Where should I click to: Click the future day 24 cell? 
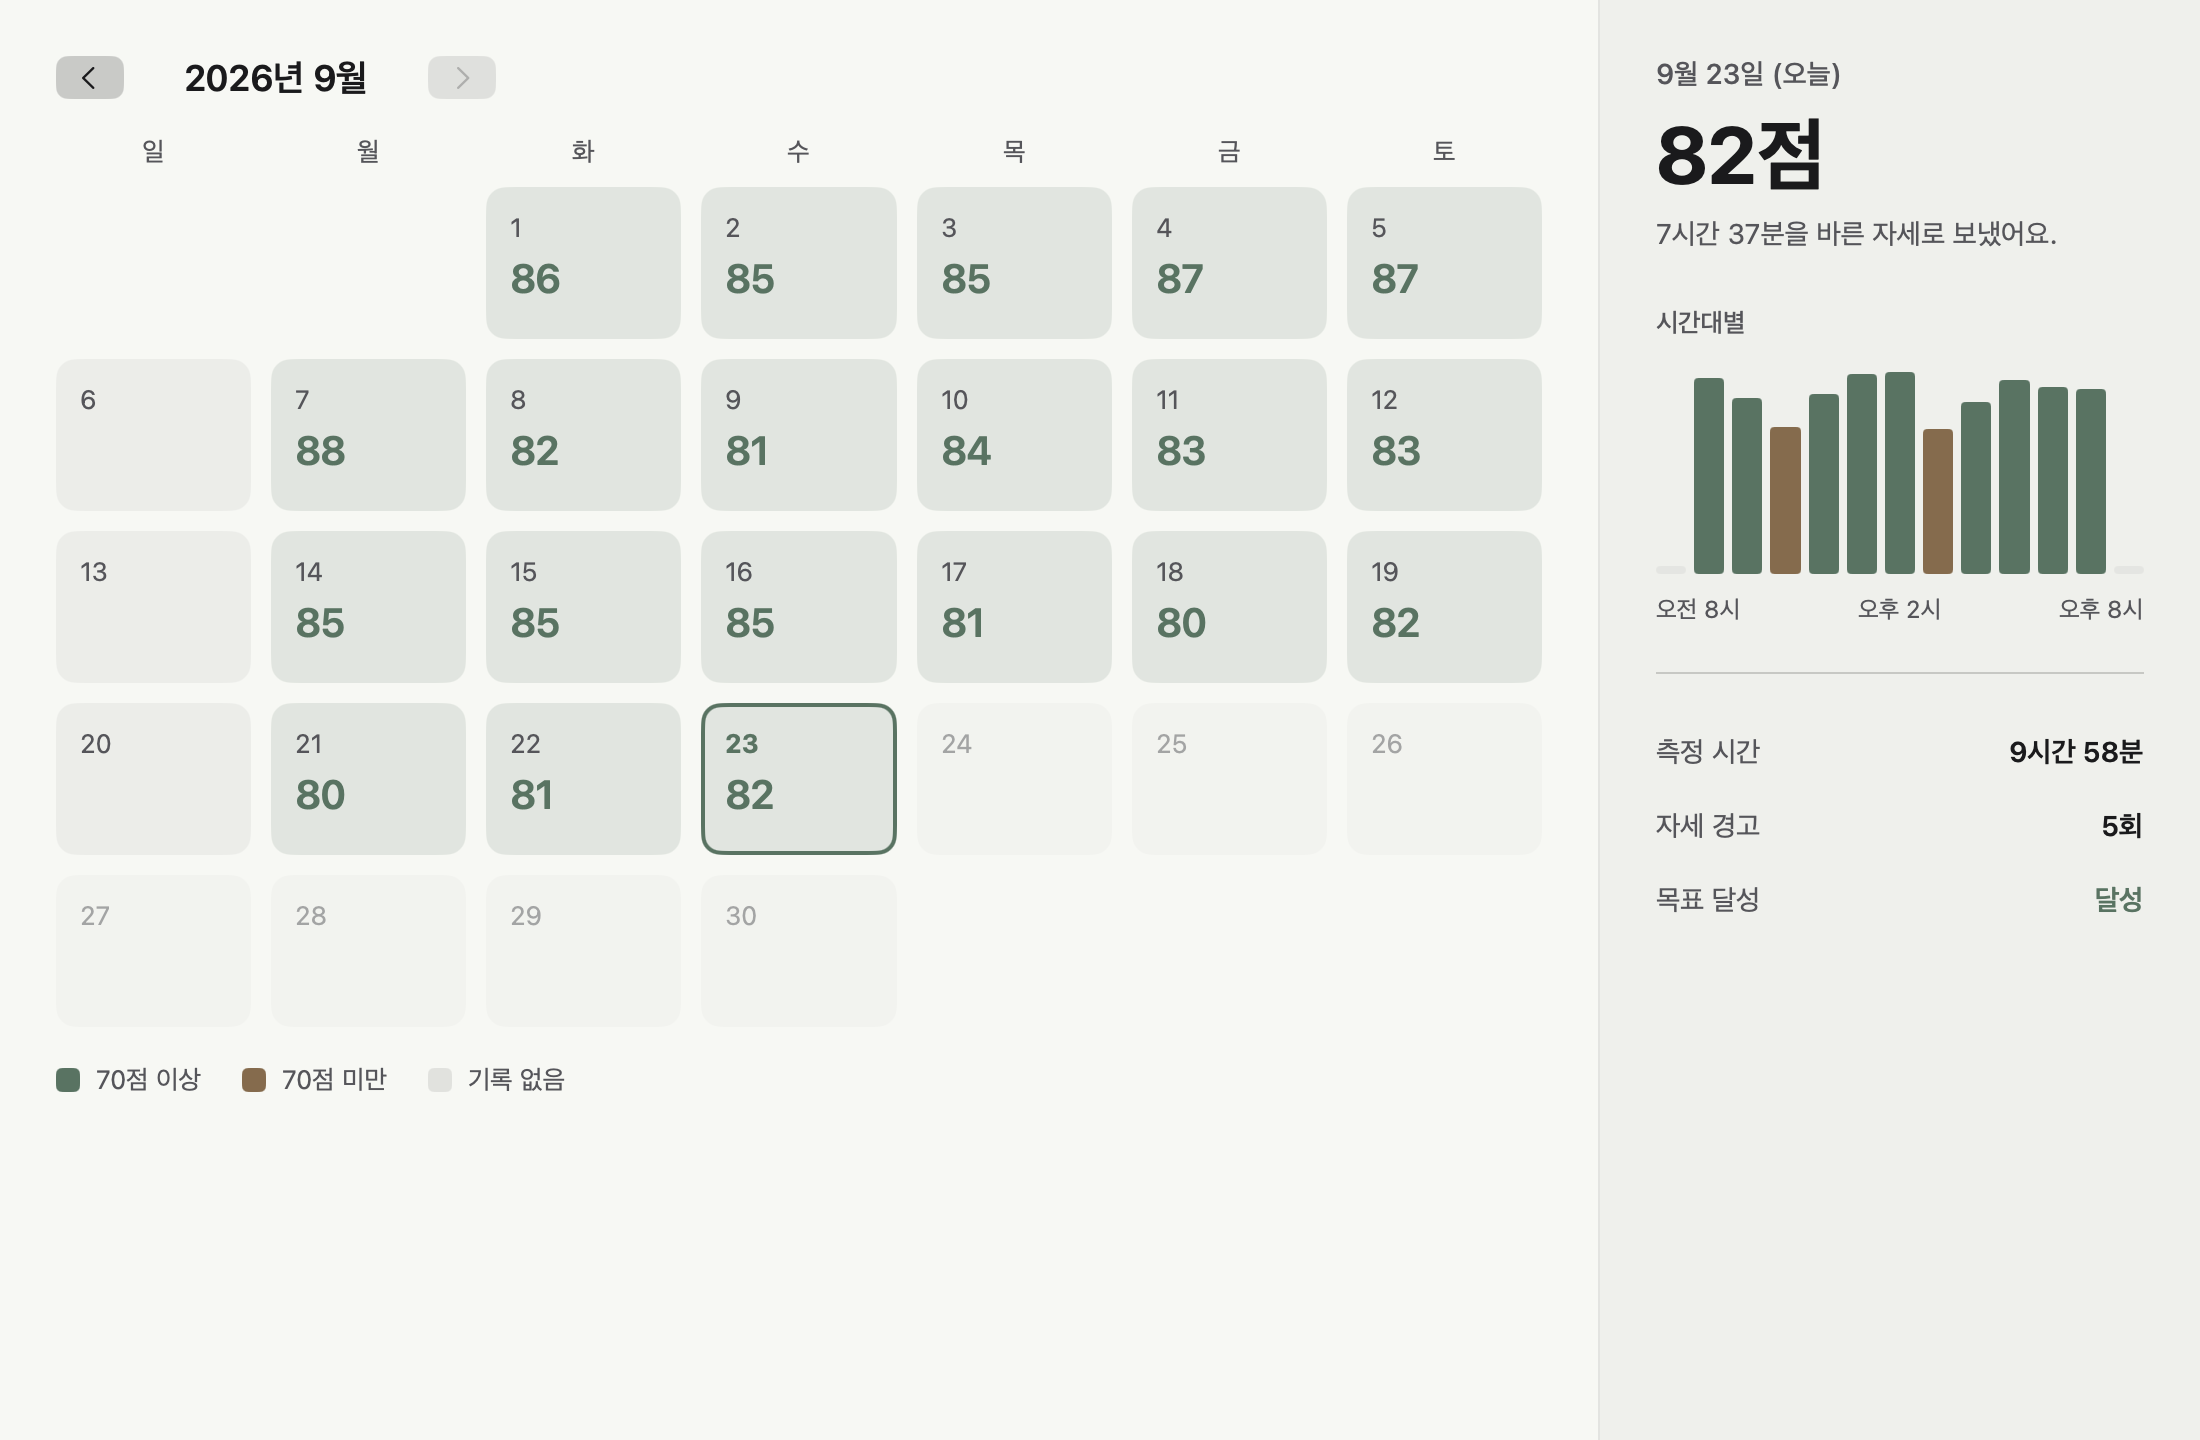click(1014, 779)
